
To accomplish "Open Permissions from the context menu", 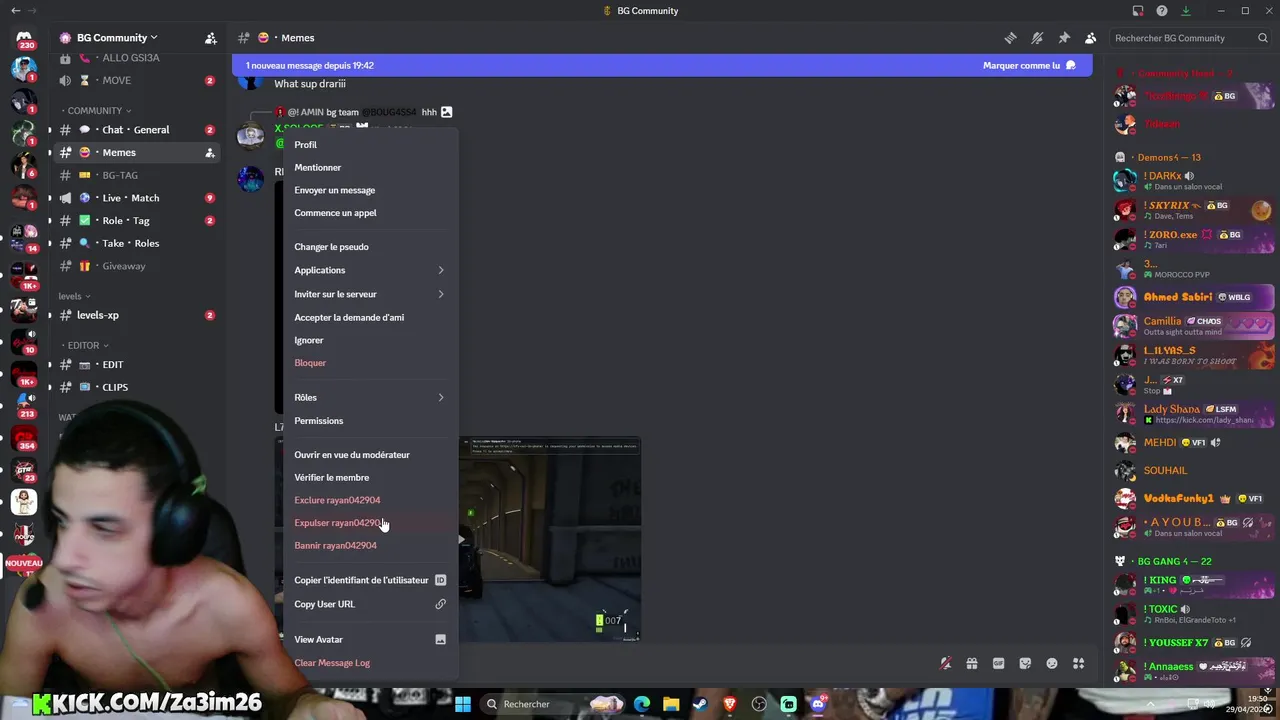I will point(369,421).
